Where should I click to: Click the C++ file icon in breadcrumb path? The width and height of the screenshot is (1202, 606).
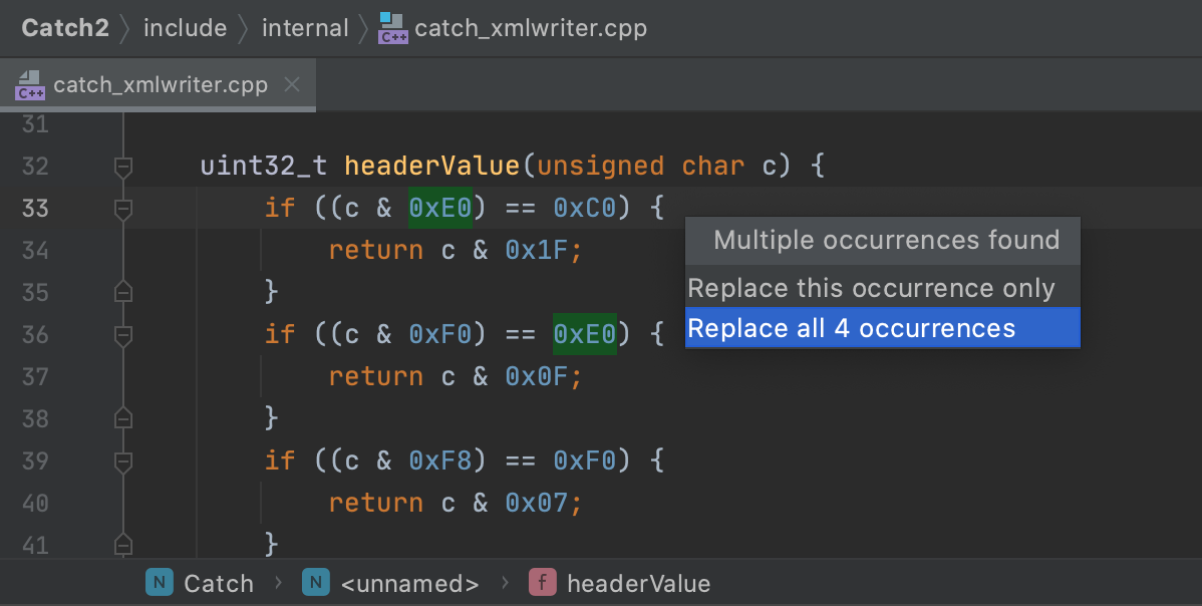pos(392,28)
